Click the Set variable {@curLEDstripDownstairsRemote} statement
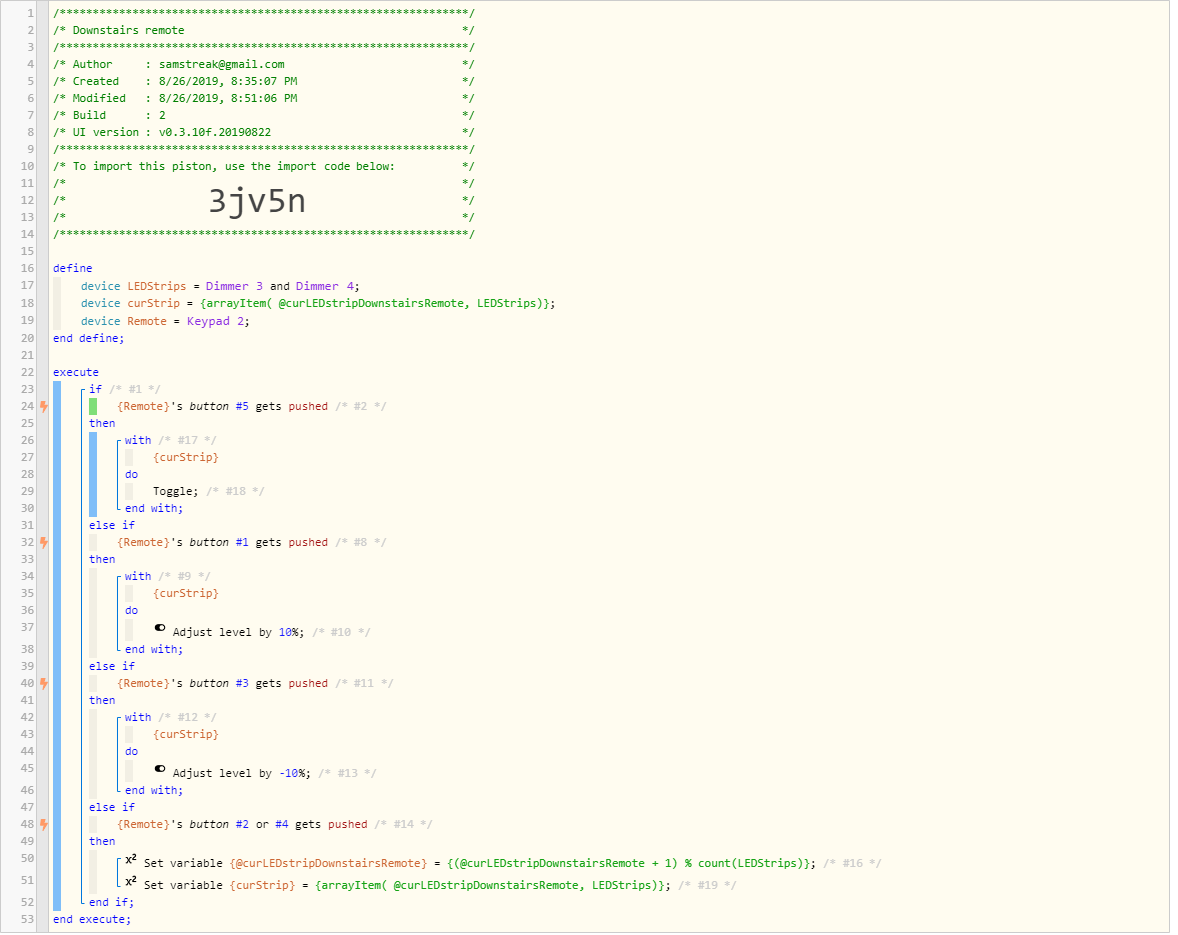The height and width of the screenshot is (935, 1178). tap(479, 864)
